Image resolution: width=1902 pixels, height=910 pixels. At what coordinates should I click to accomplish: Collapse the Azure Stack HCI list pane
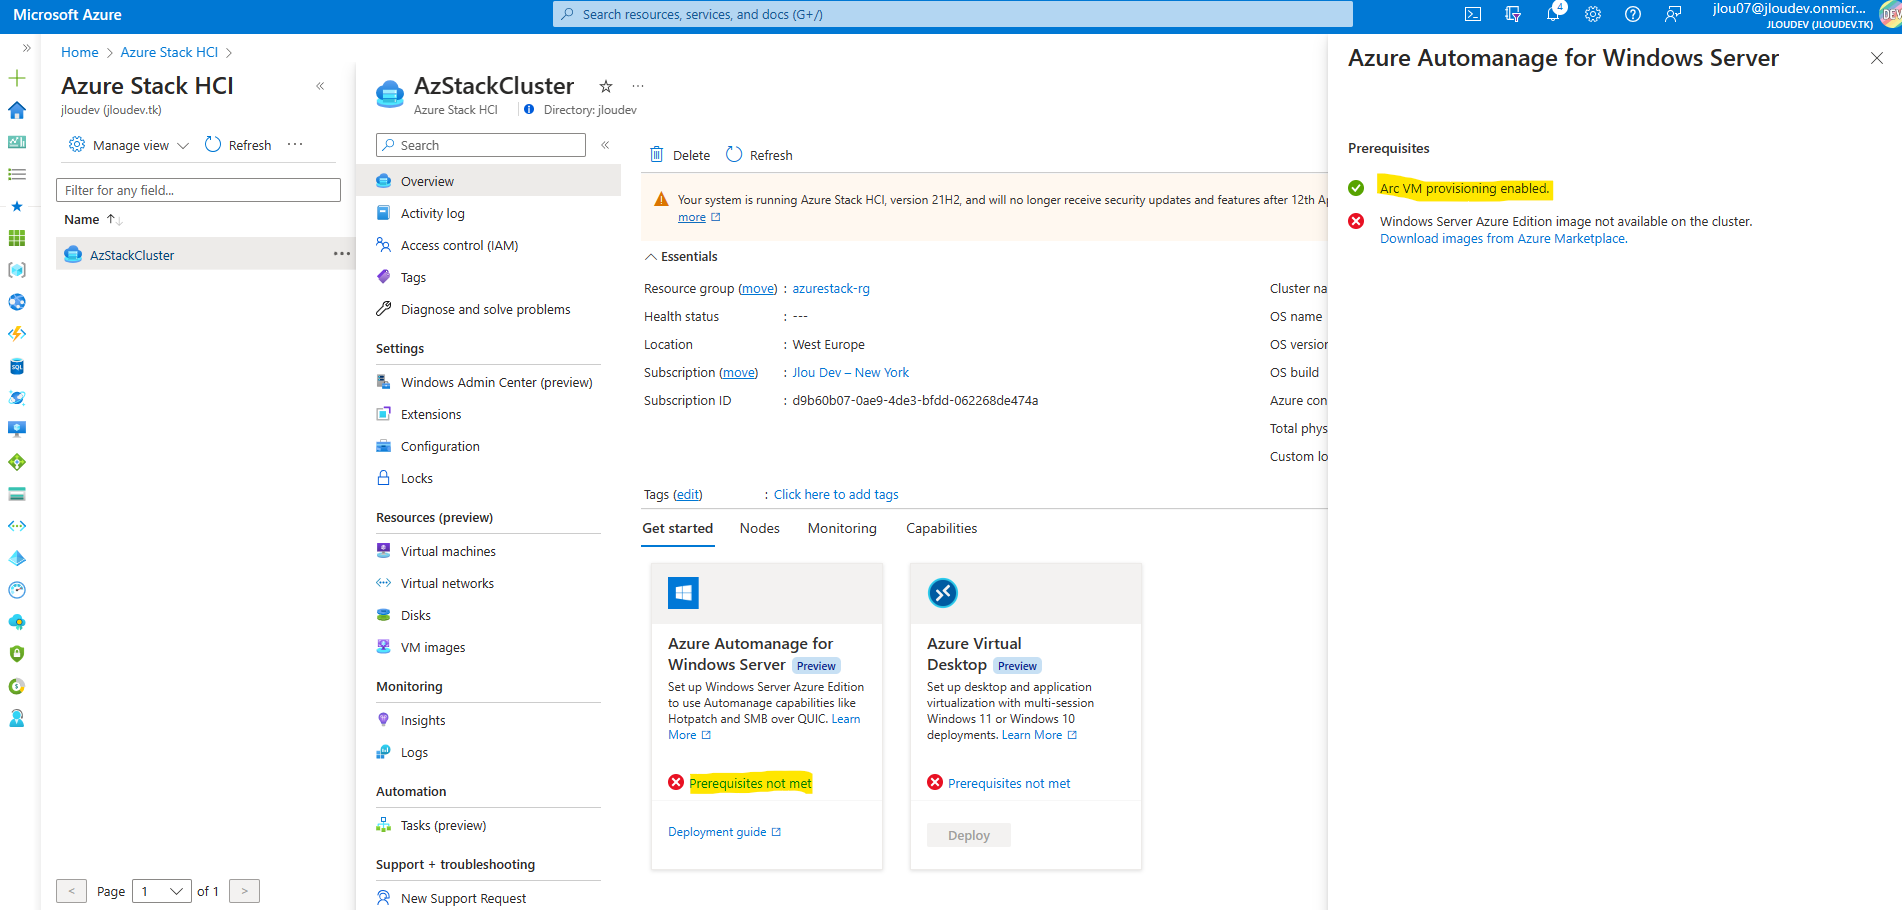tap(320, 86)
